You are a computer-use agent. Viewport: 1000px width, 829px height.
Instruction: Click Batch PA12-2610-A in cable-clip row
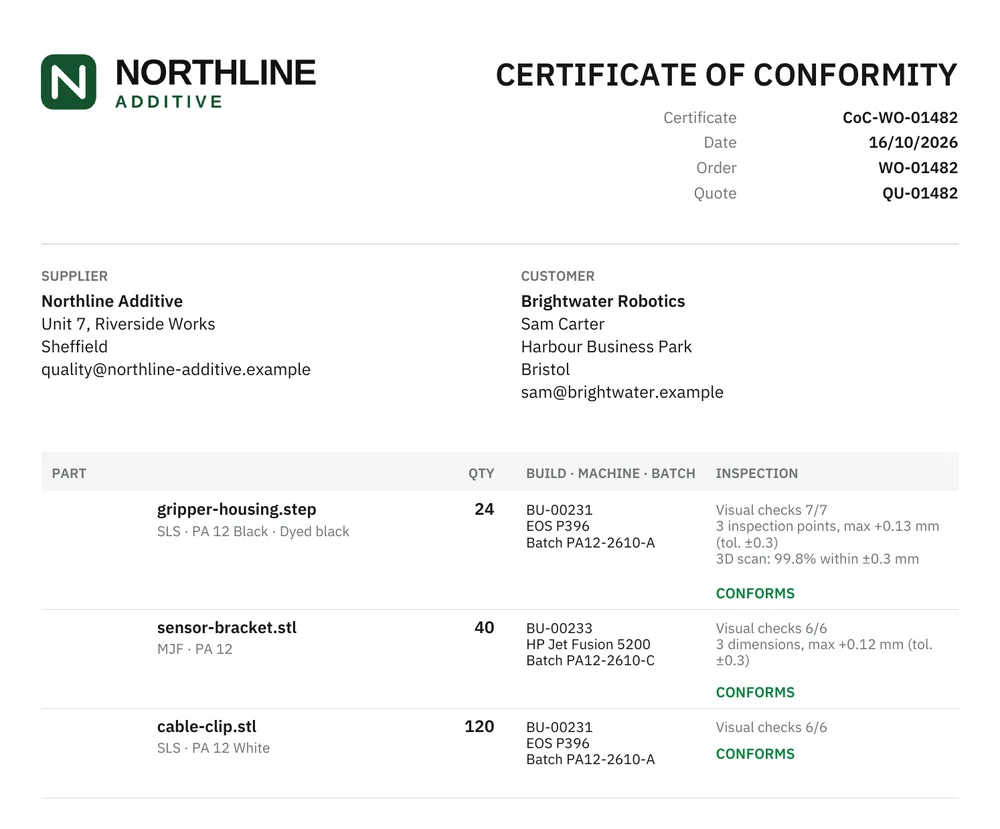click(x=591, y=759)
